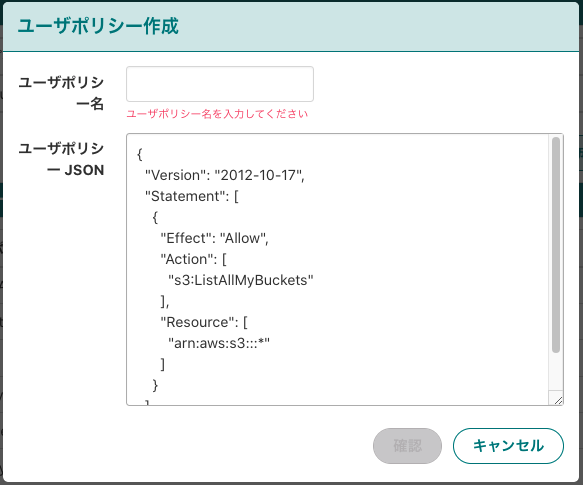Click the "s3:ListAllMyBuckets" text
Viewport: 583px width, 485px height.
(x=241, y=280)
